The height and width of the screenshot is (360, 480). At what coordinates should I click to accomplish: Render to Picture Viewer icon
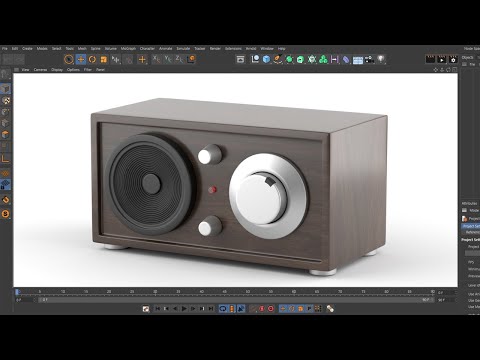442,59
